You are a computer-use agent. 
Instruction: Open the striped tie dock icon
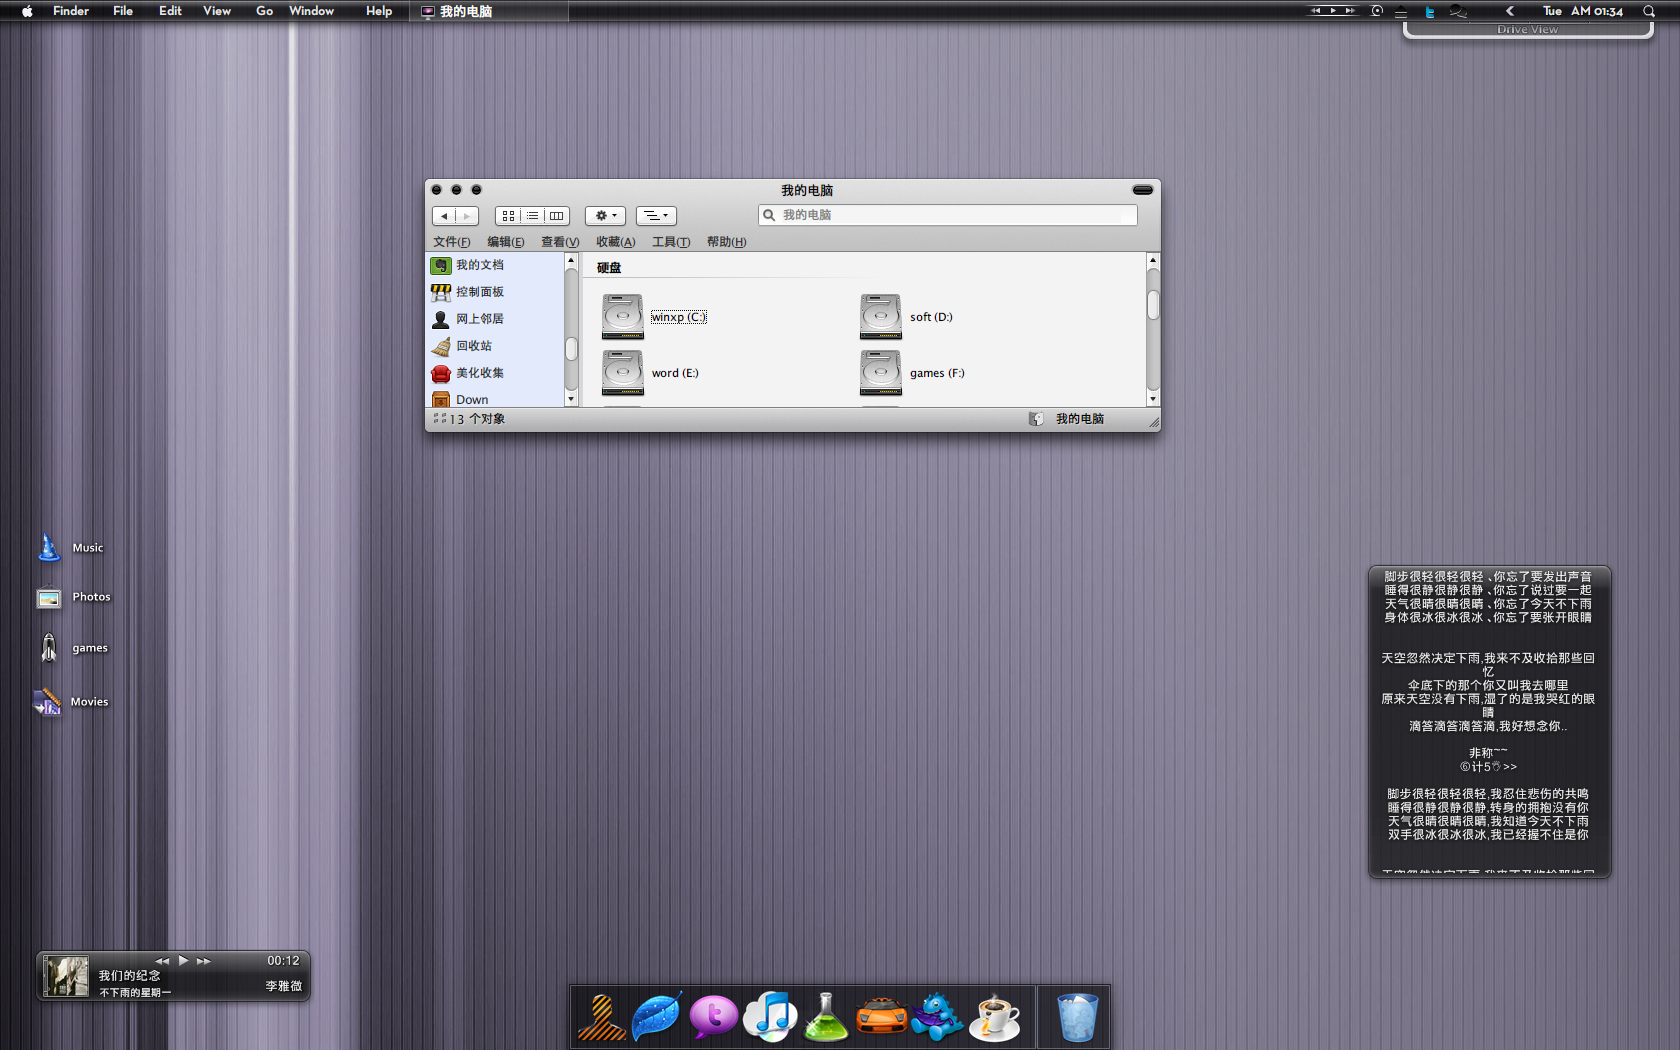[602, 1016]
